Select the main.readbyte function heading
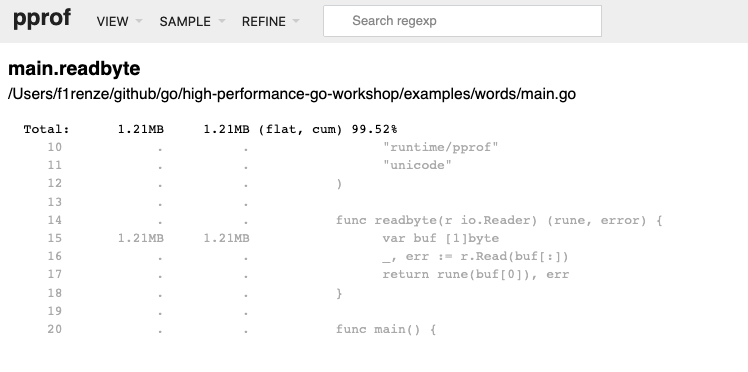 click(x=74, y=69)
